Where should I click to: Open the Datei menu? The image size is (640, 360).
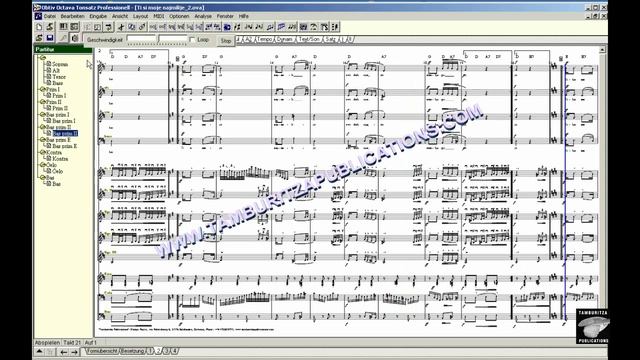(50, 16)
